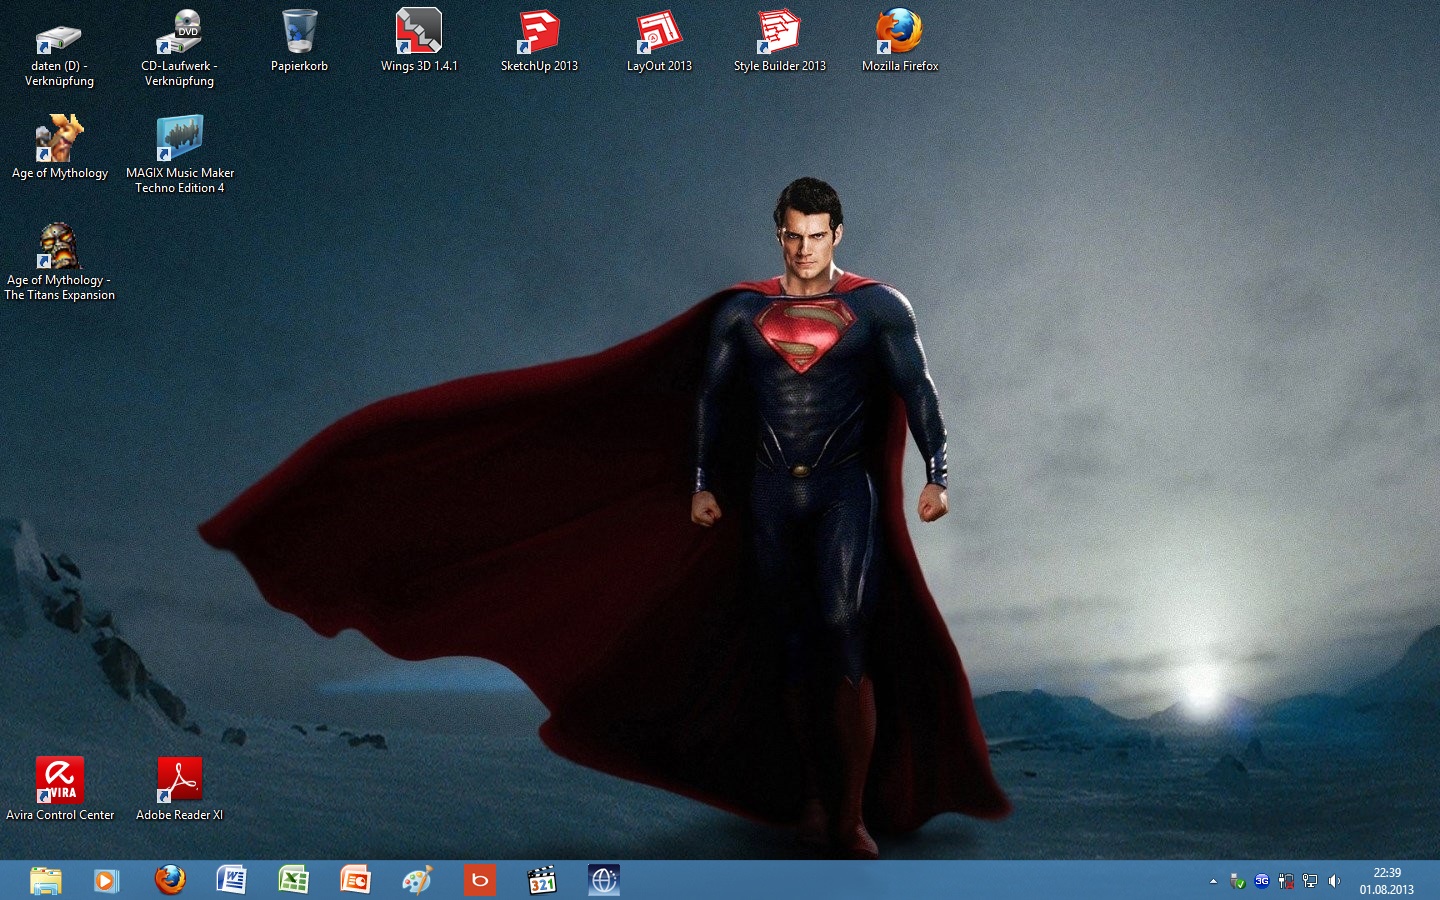Click the Style Builder 2013 shortcut
Image resolution: width=1440 pixels, height=900 pixels.
[779, 33]
